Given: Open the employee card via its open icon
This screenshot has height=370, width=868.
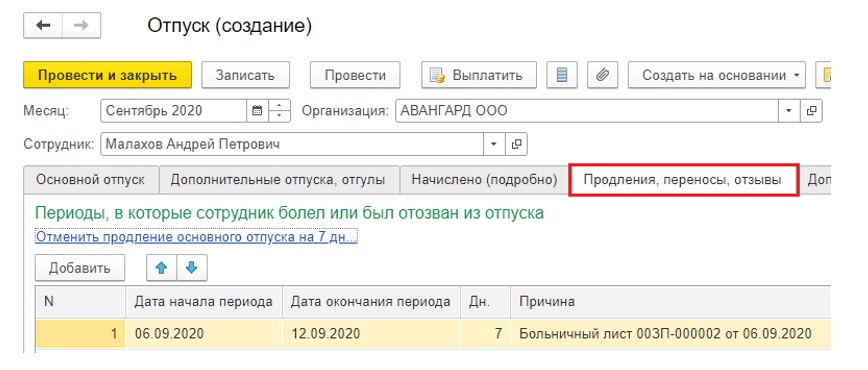Looking at the screenshot, I should (516, 145).
